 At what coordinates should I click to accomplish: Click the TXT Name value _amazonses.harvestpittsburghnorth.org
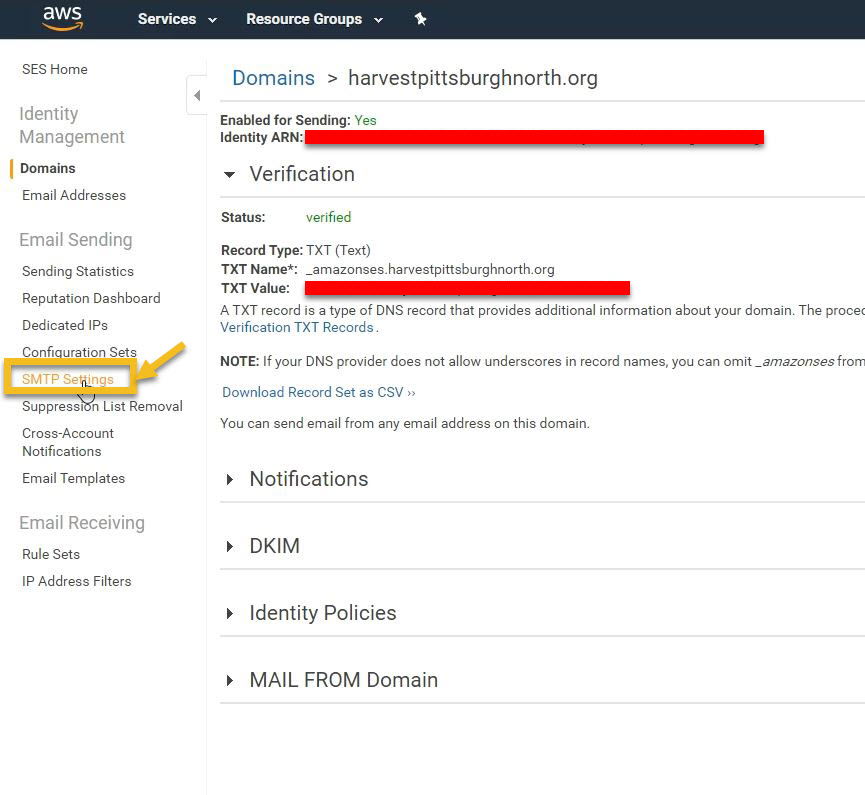coord(430,270)
